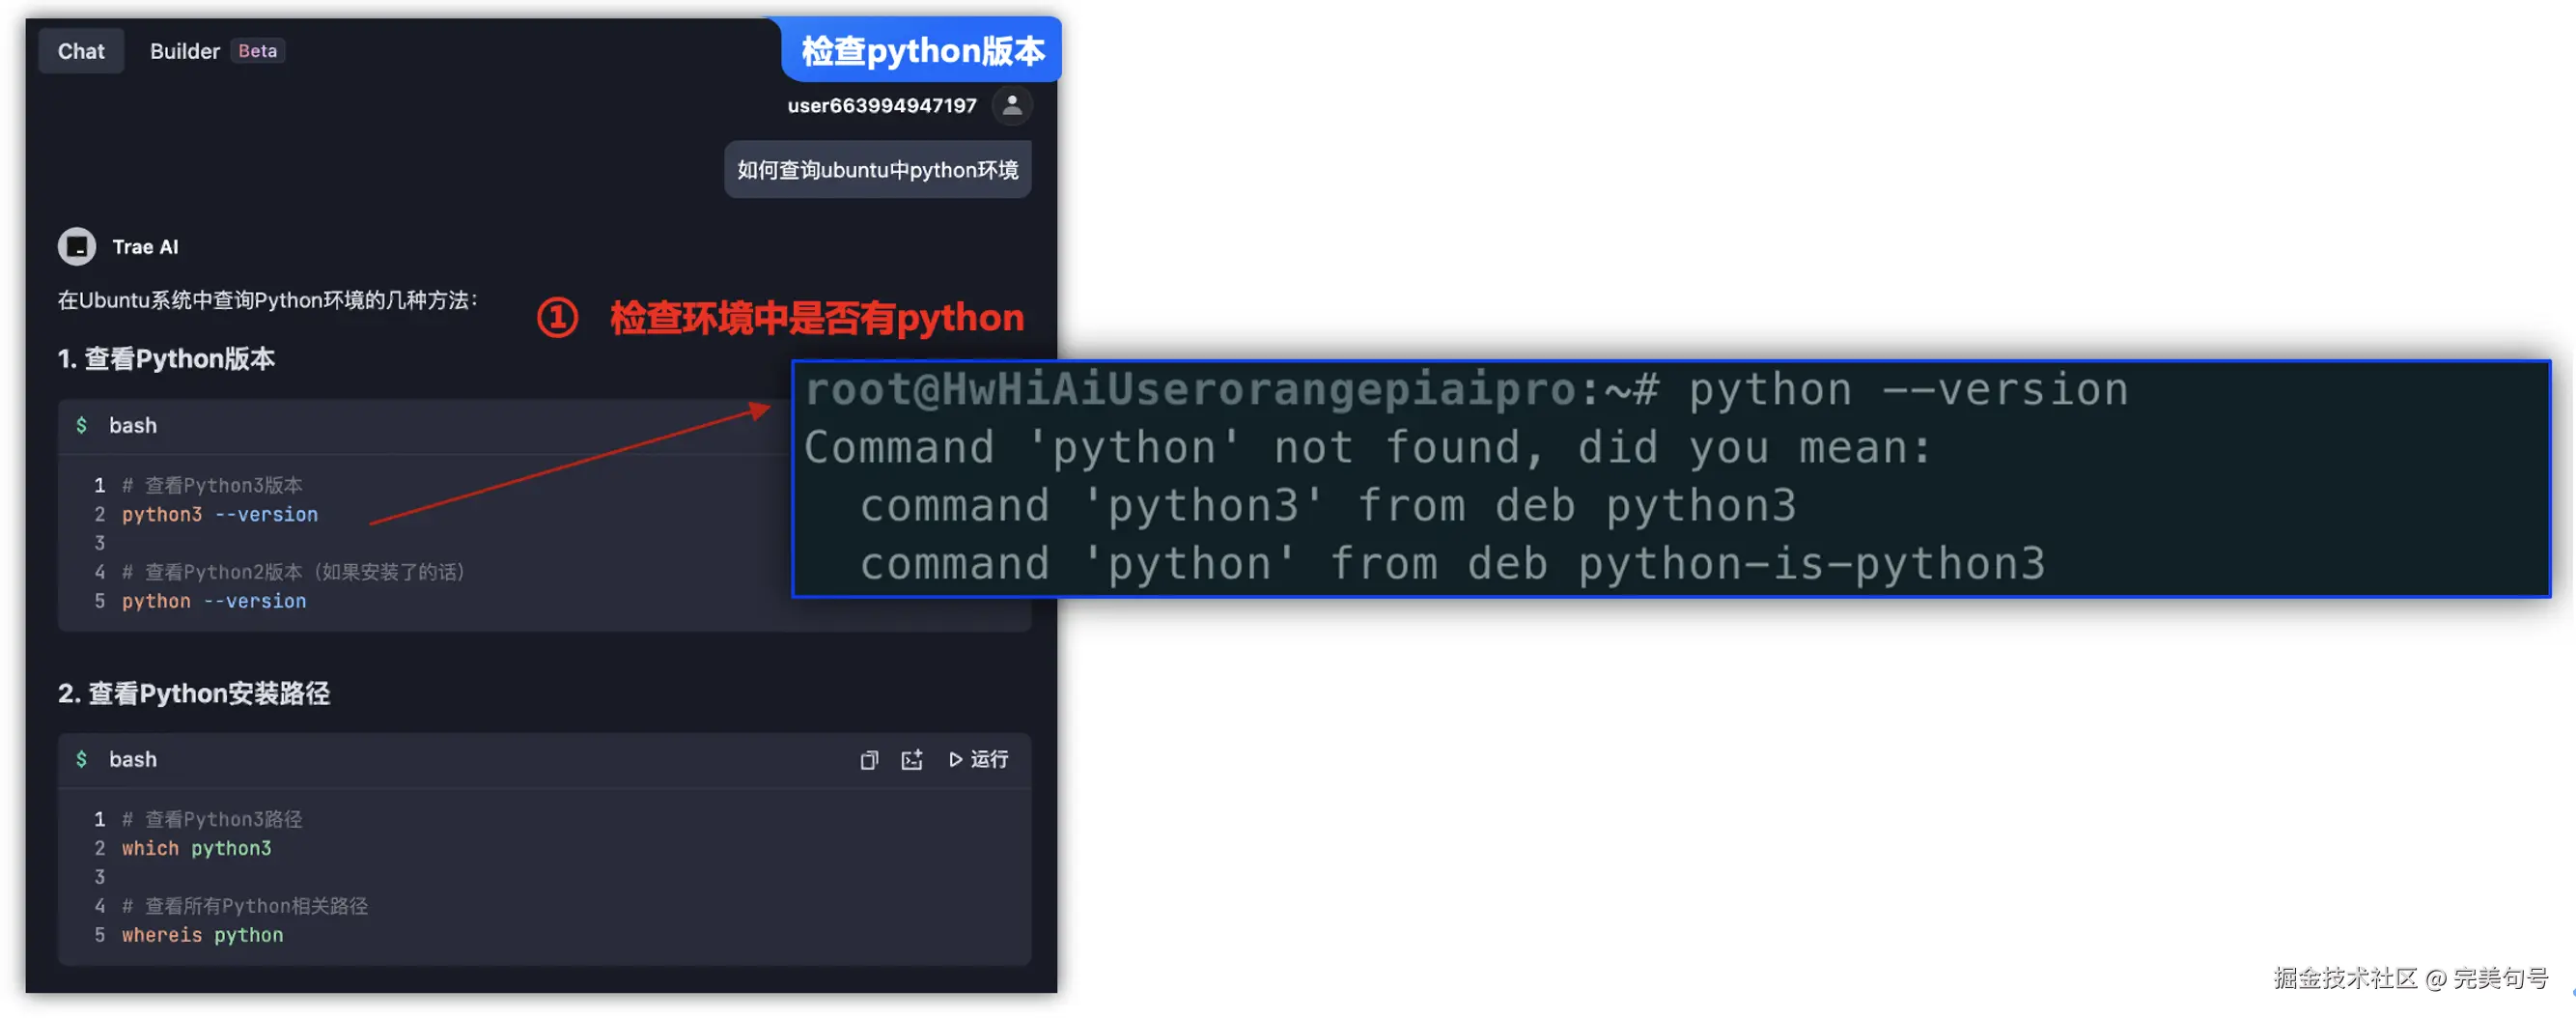Run the which python3 code block (运行)
The image size is (2576, 1018).
978,760
